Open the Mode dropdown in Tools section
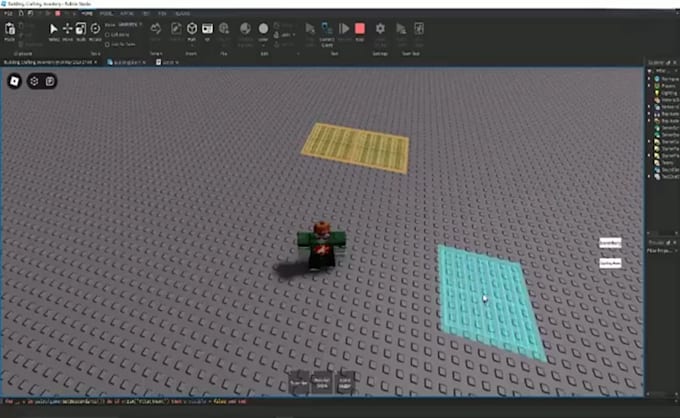 129,25
